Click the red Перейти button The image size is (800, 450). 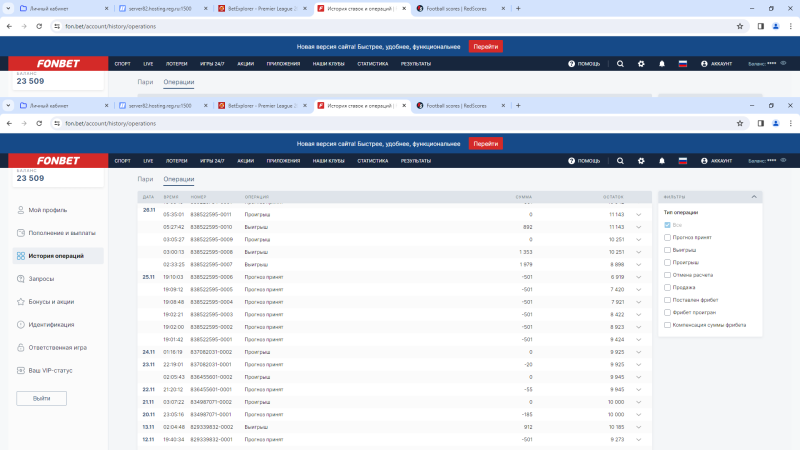485,143
